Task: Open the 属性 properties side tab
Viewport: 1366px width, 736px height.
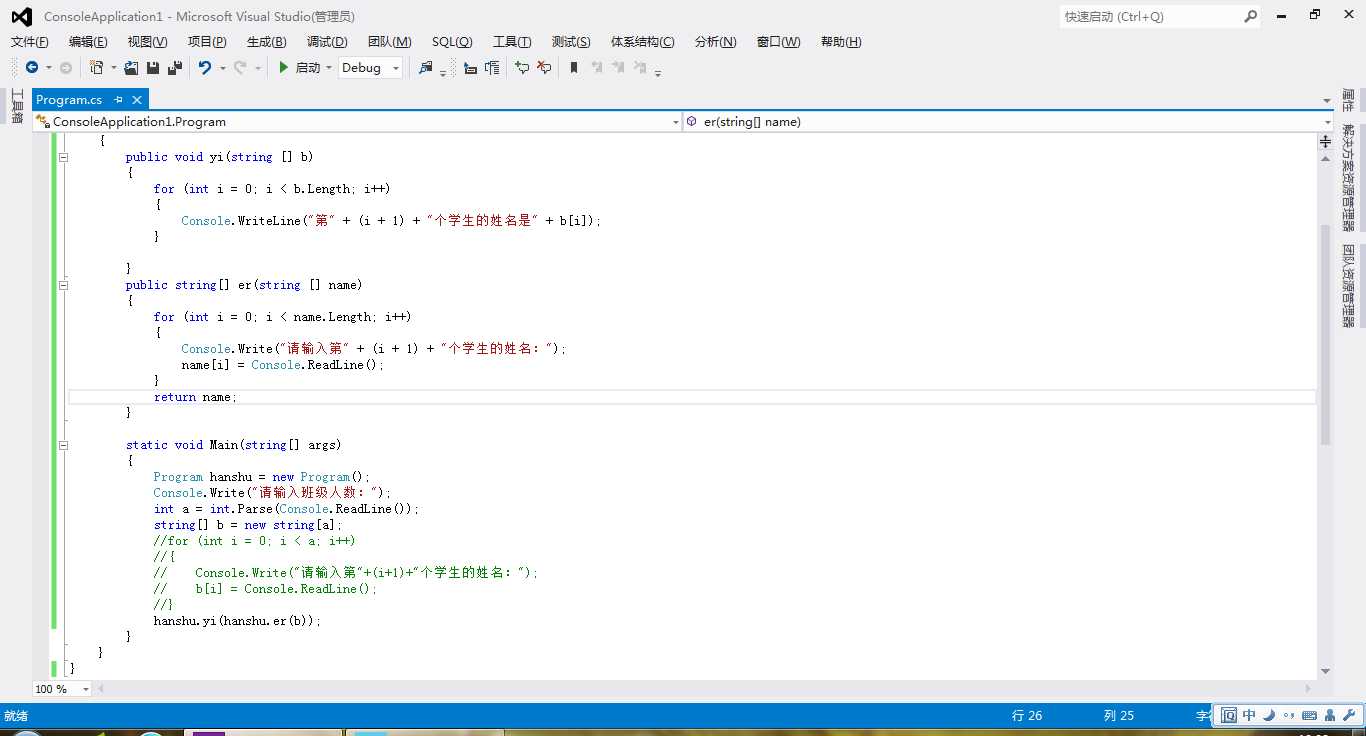Action: (1349, 100)
